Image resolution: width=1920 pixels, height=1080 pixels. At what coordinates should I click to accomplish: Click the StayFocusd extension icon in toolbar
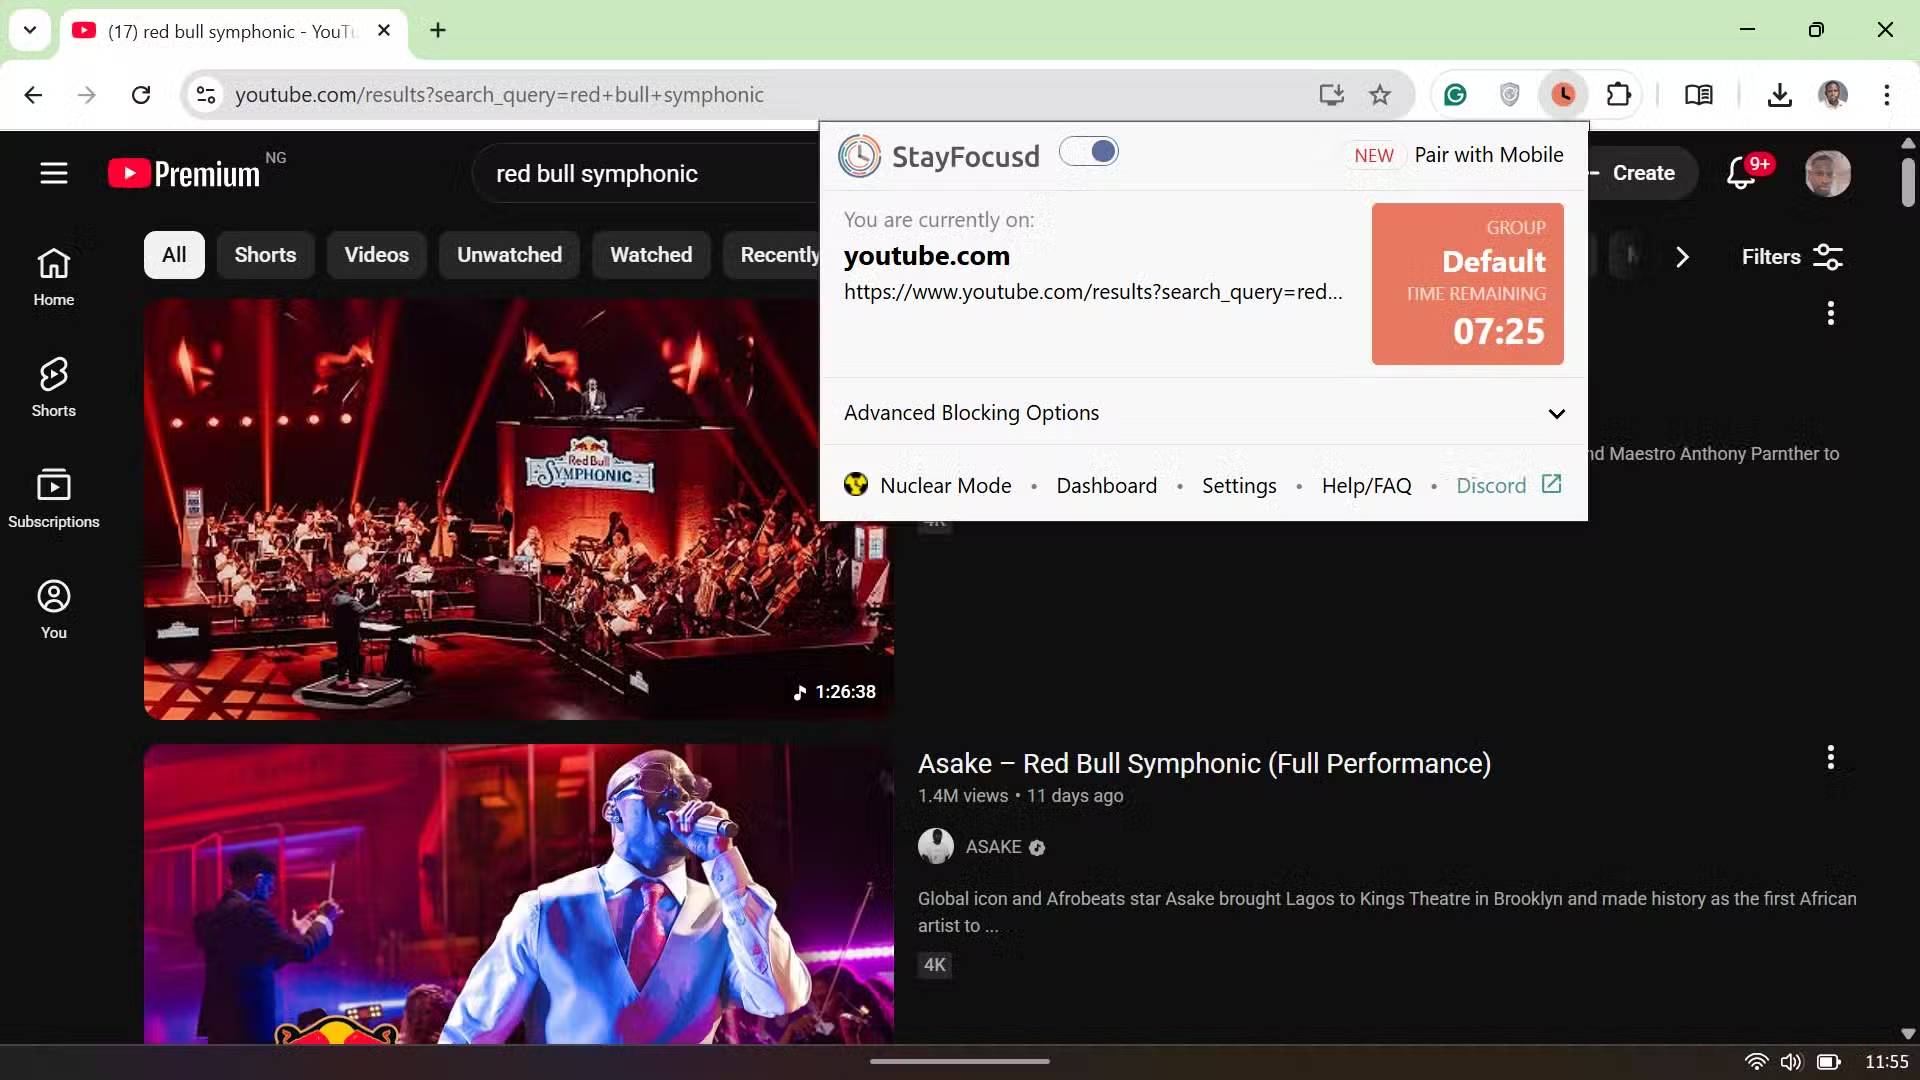click(1564, 95)
